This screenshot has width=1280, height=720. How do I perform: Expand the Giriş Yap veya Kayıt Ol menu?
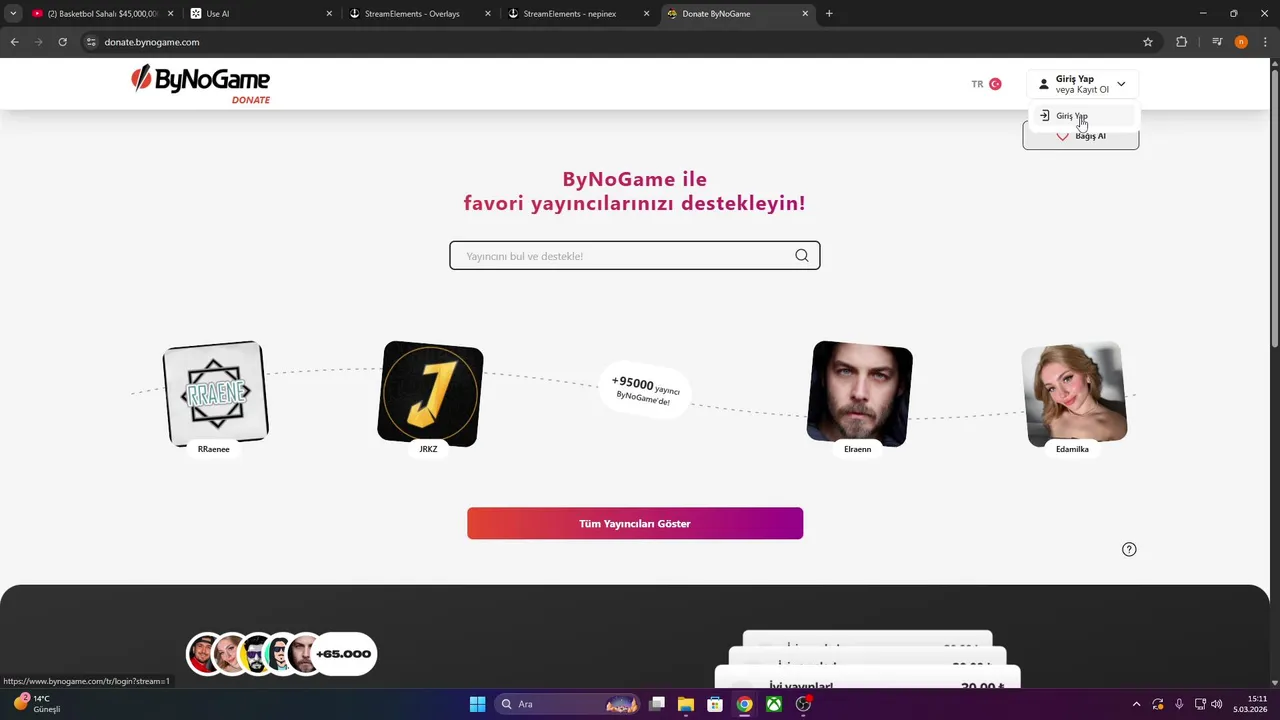point(1081,84)
